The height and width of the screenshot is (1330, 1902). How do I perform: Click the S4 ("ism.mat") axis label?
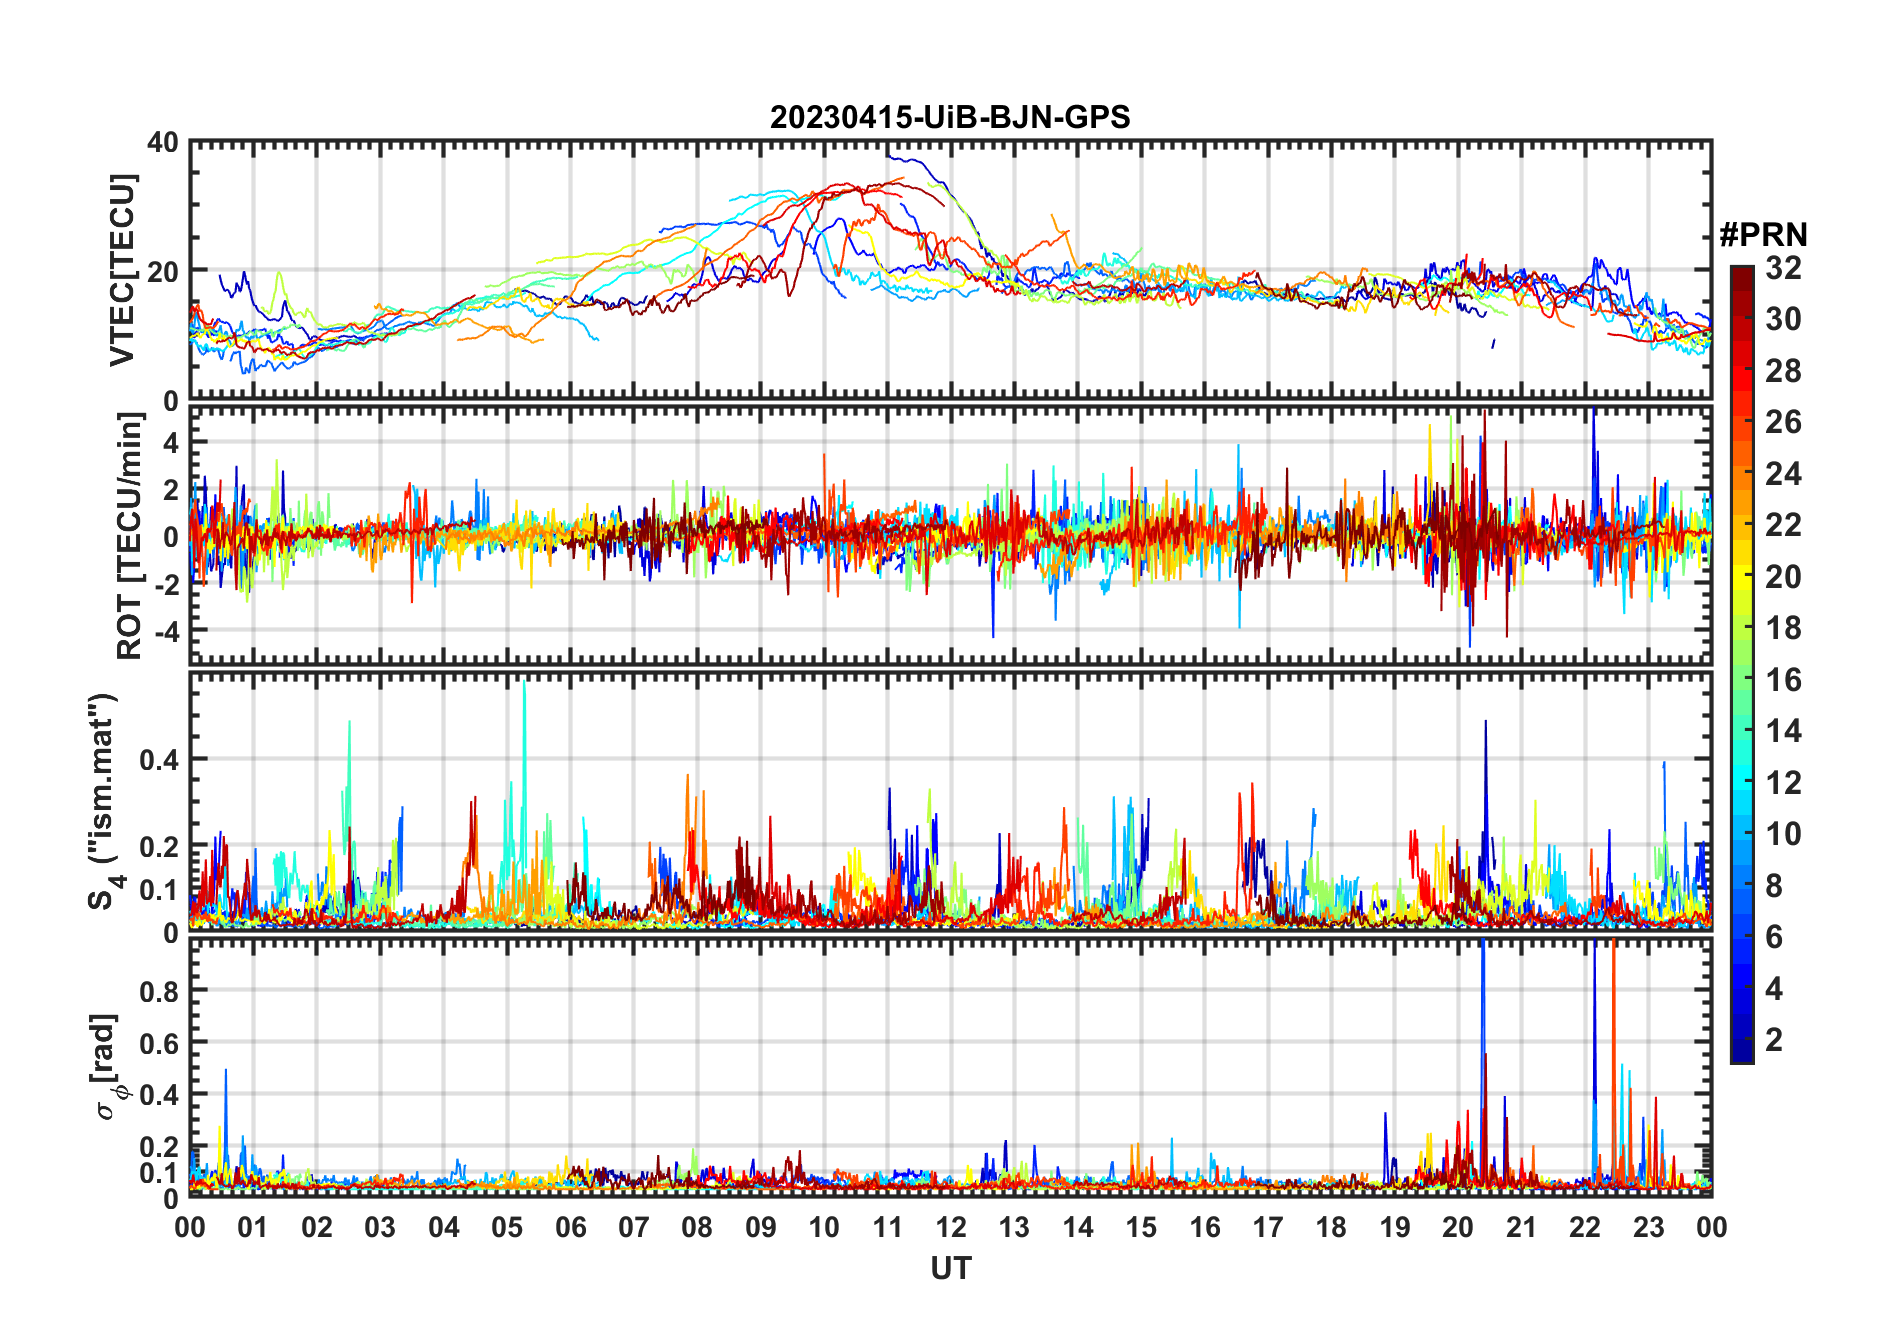click(104, 800)
